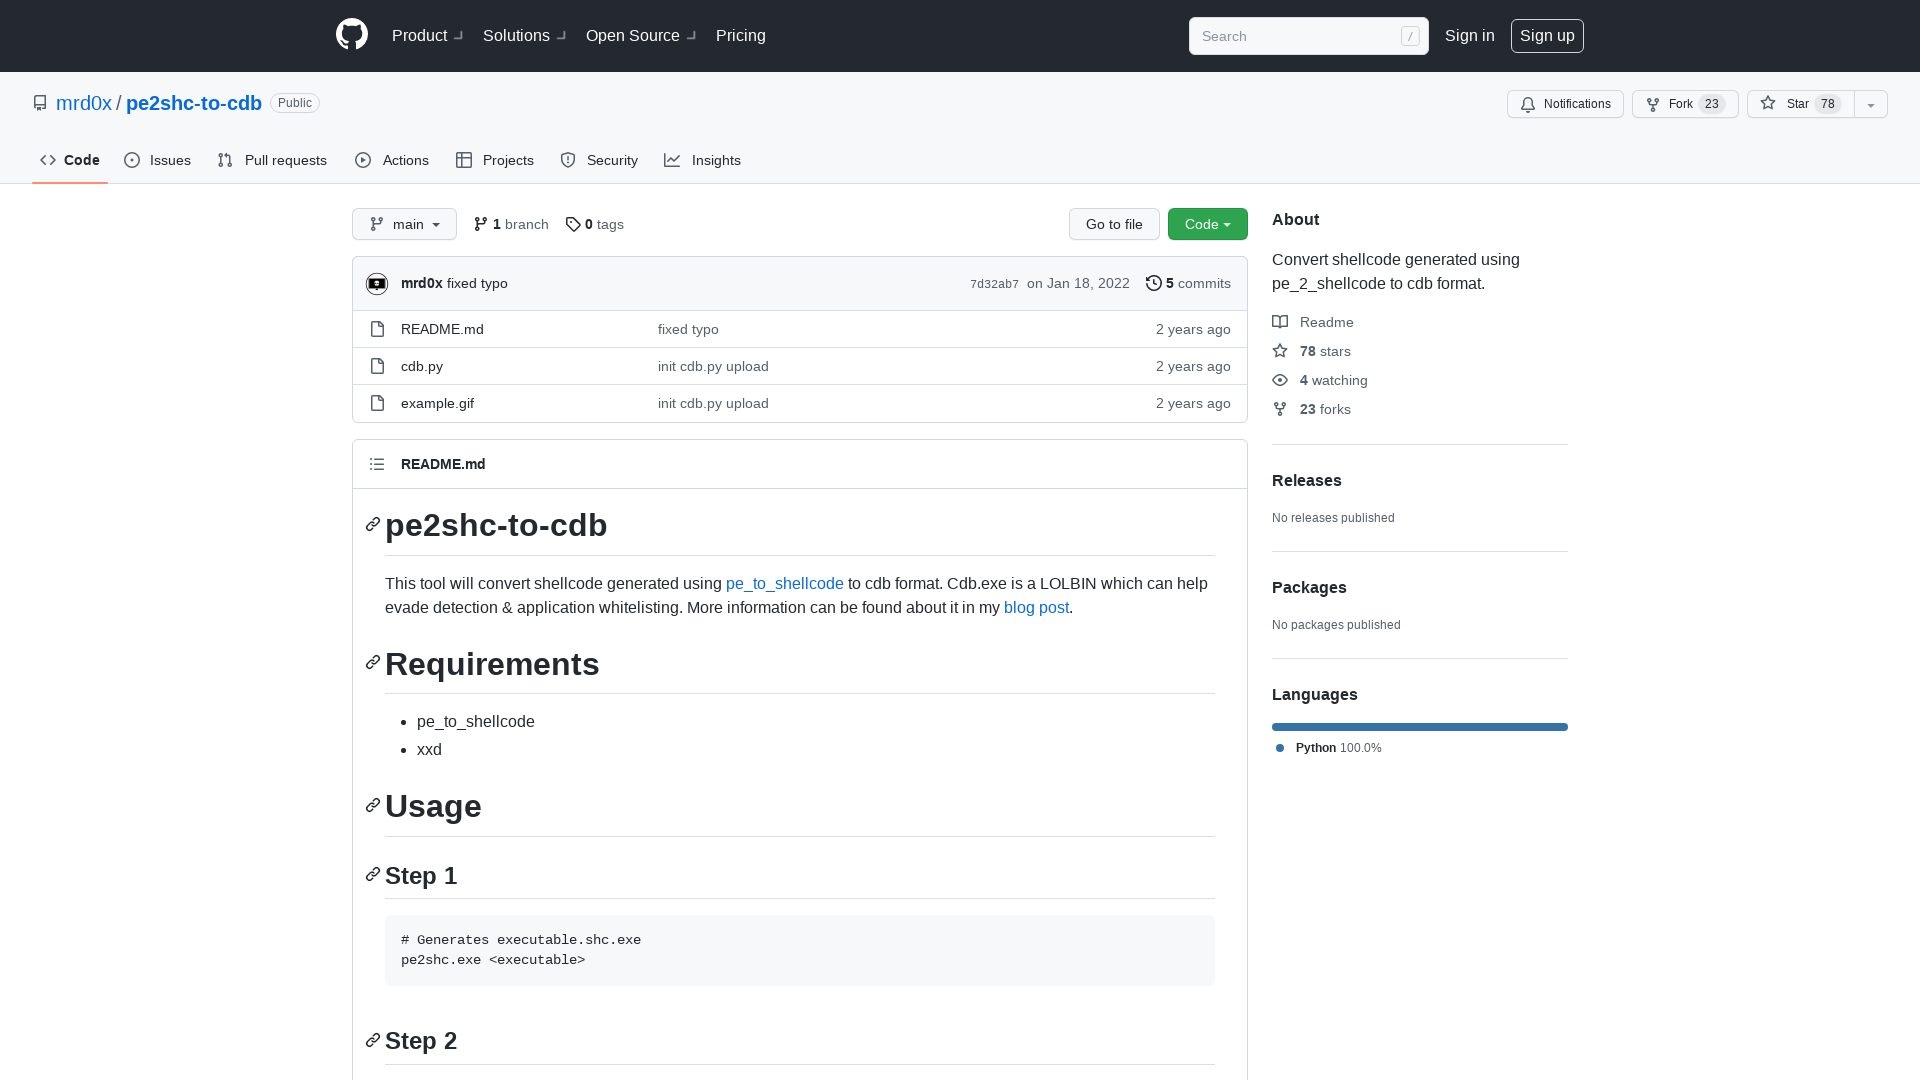1920x1080 pixels.
Task: Open the Open Source dropdown menu
Action: [x=641, y=36]
